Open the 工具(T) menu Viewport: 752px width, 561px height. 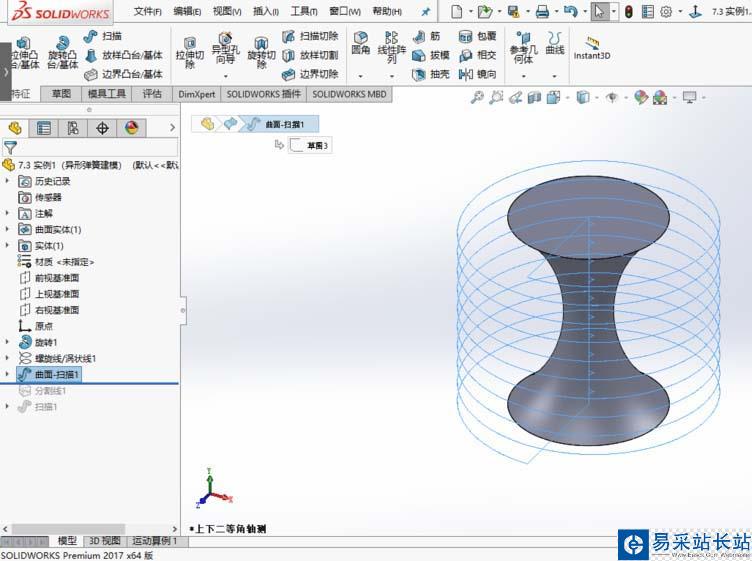click(x=304, y=11)
